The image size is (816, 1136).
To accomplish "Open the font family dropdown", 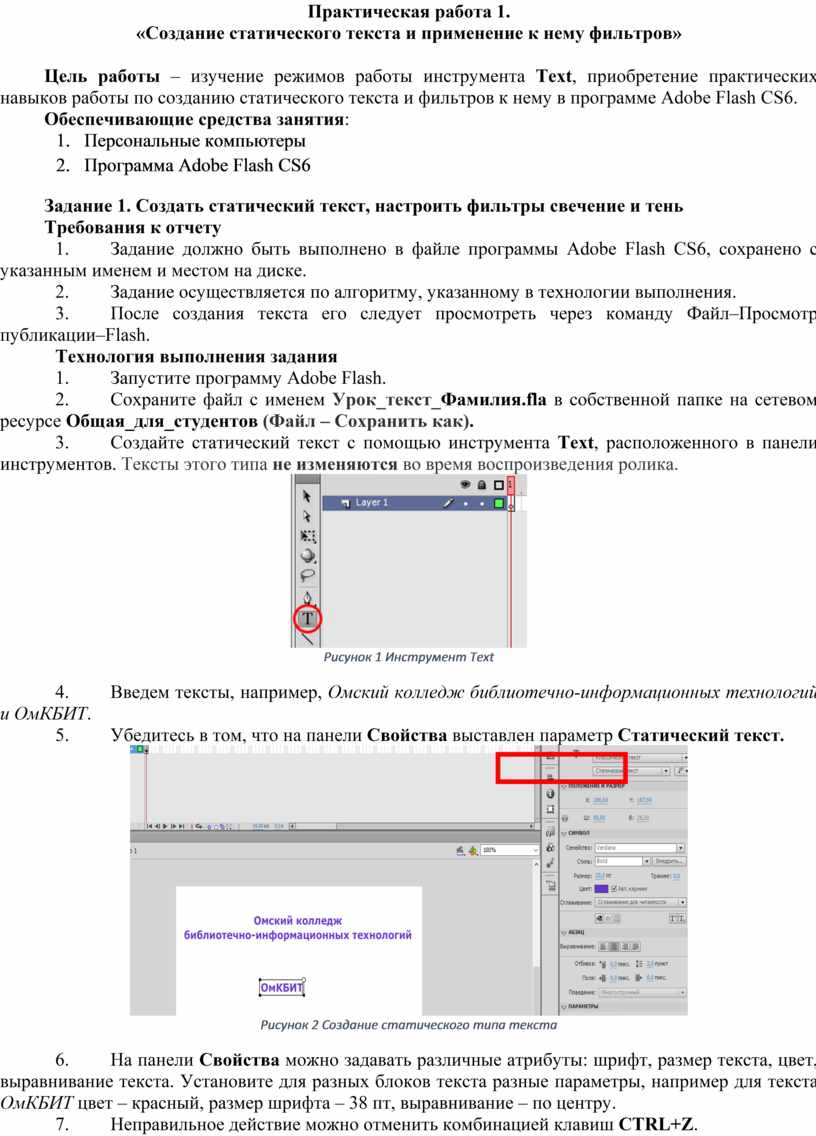I will tap(640, 848).
